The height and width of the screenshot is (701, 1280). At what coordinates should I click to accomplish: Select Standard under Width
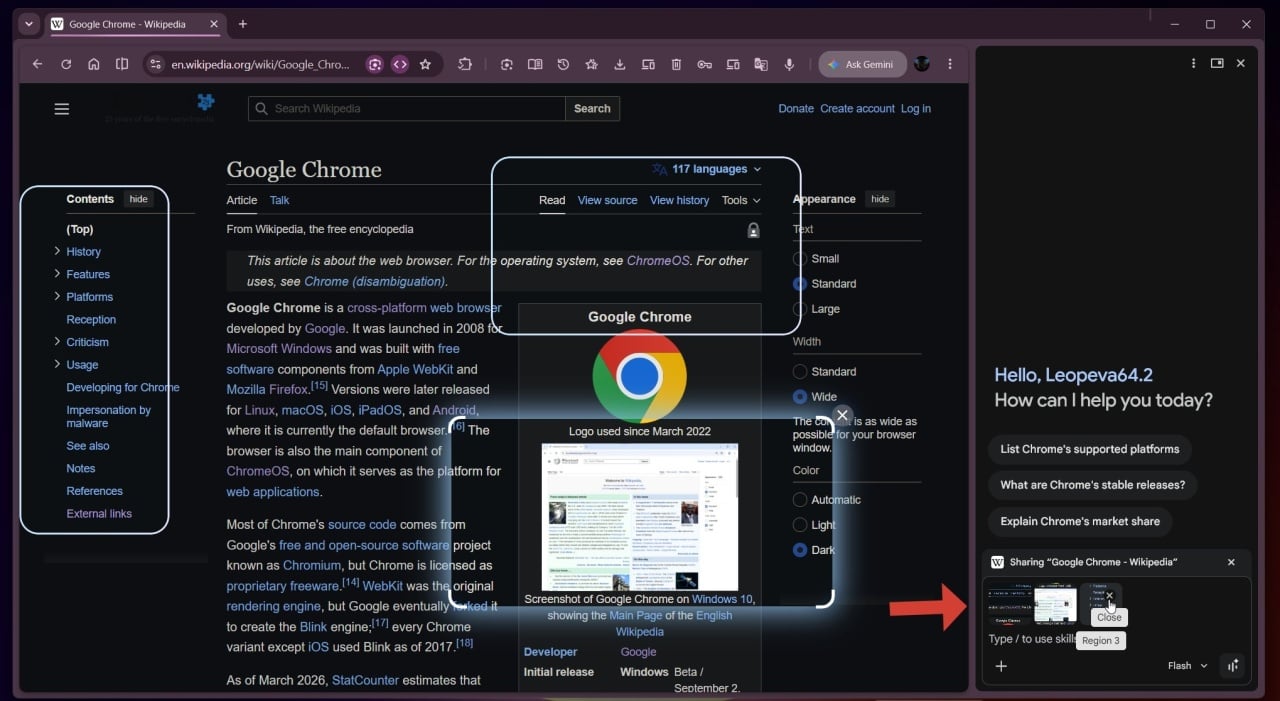point(800,372)
